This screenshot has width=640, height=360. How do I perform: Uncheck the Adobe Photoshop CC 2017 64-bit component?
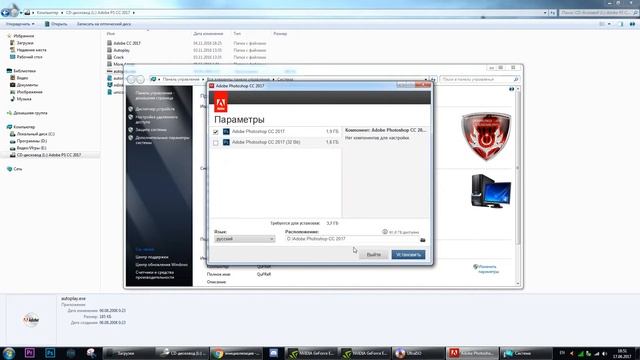click(x=216, y=132)
